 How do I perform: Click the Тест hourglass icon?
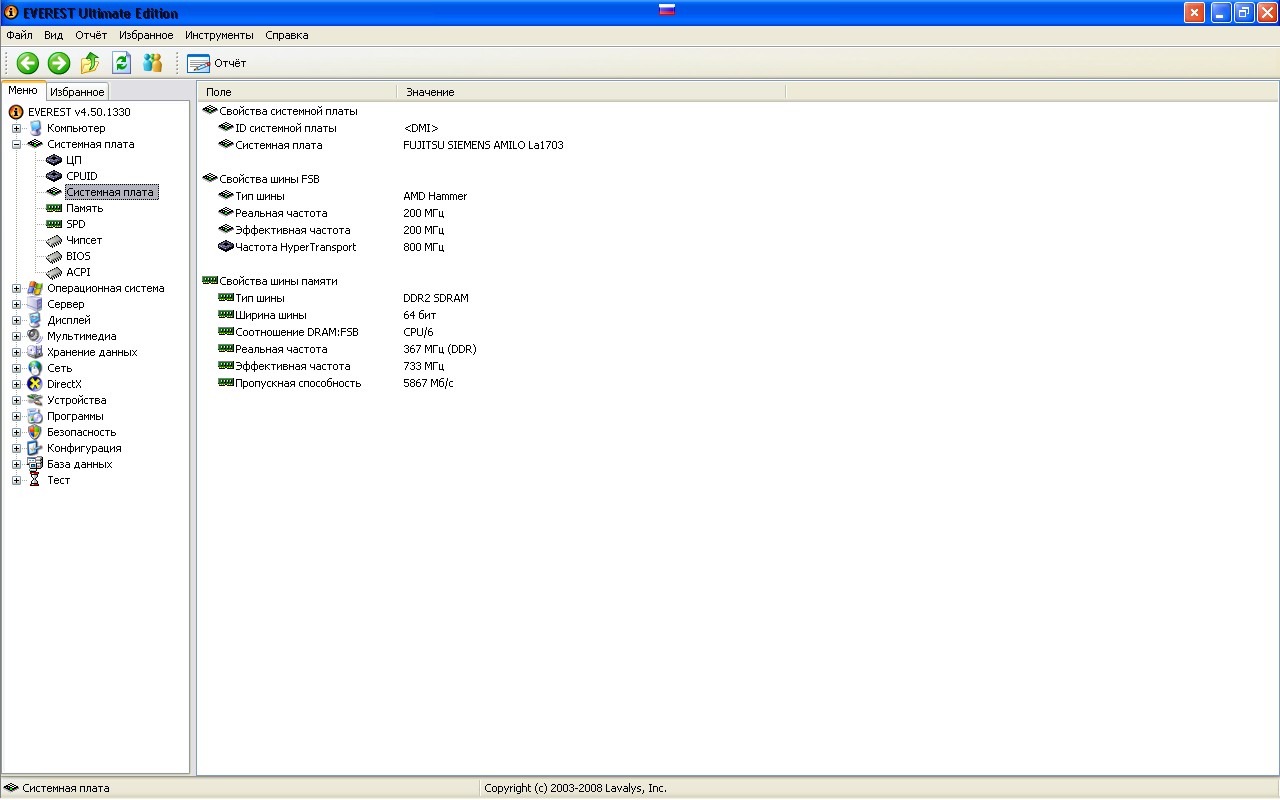click(35, 480)
